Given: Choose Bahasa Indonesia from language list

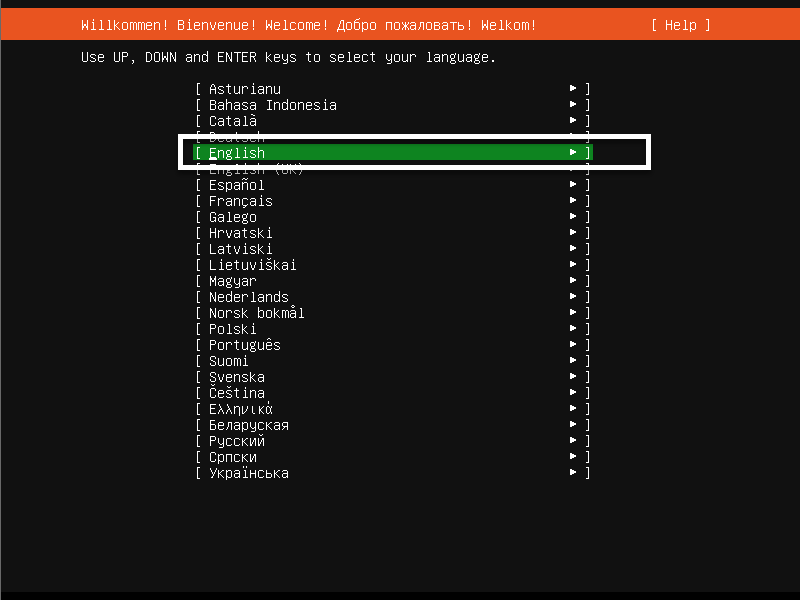Looking at the screenshot, I should tap(392, 105).
